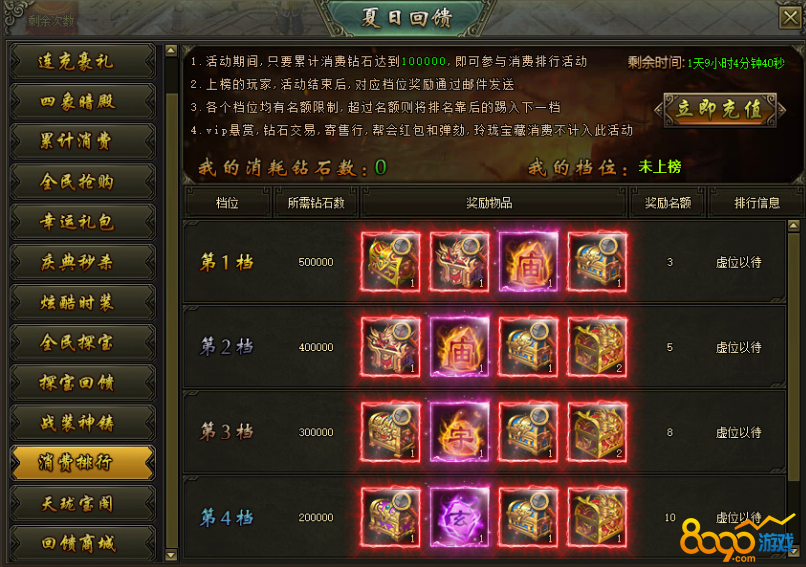Click the purple 宏 stone in 第4档 row
The image size is (806, 567).
click(x=460, y=517)
